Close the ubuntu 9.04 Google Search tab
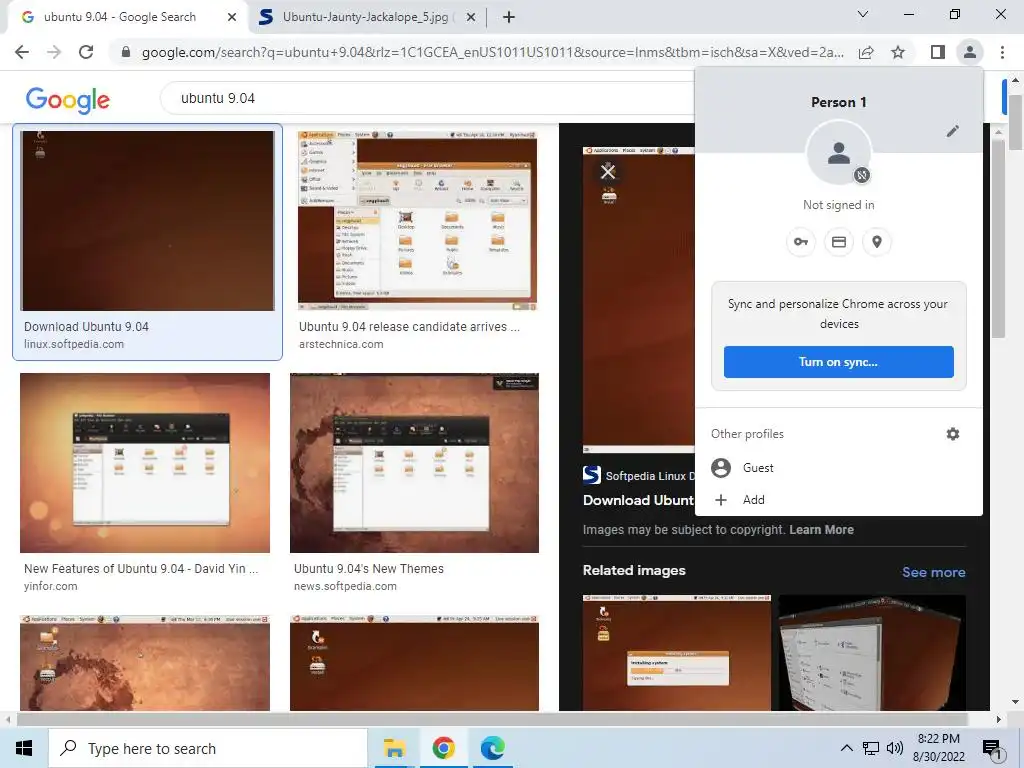 tap(232, 17)
